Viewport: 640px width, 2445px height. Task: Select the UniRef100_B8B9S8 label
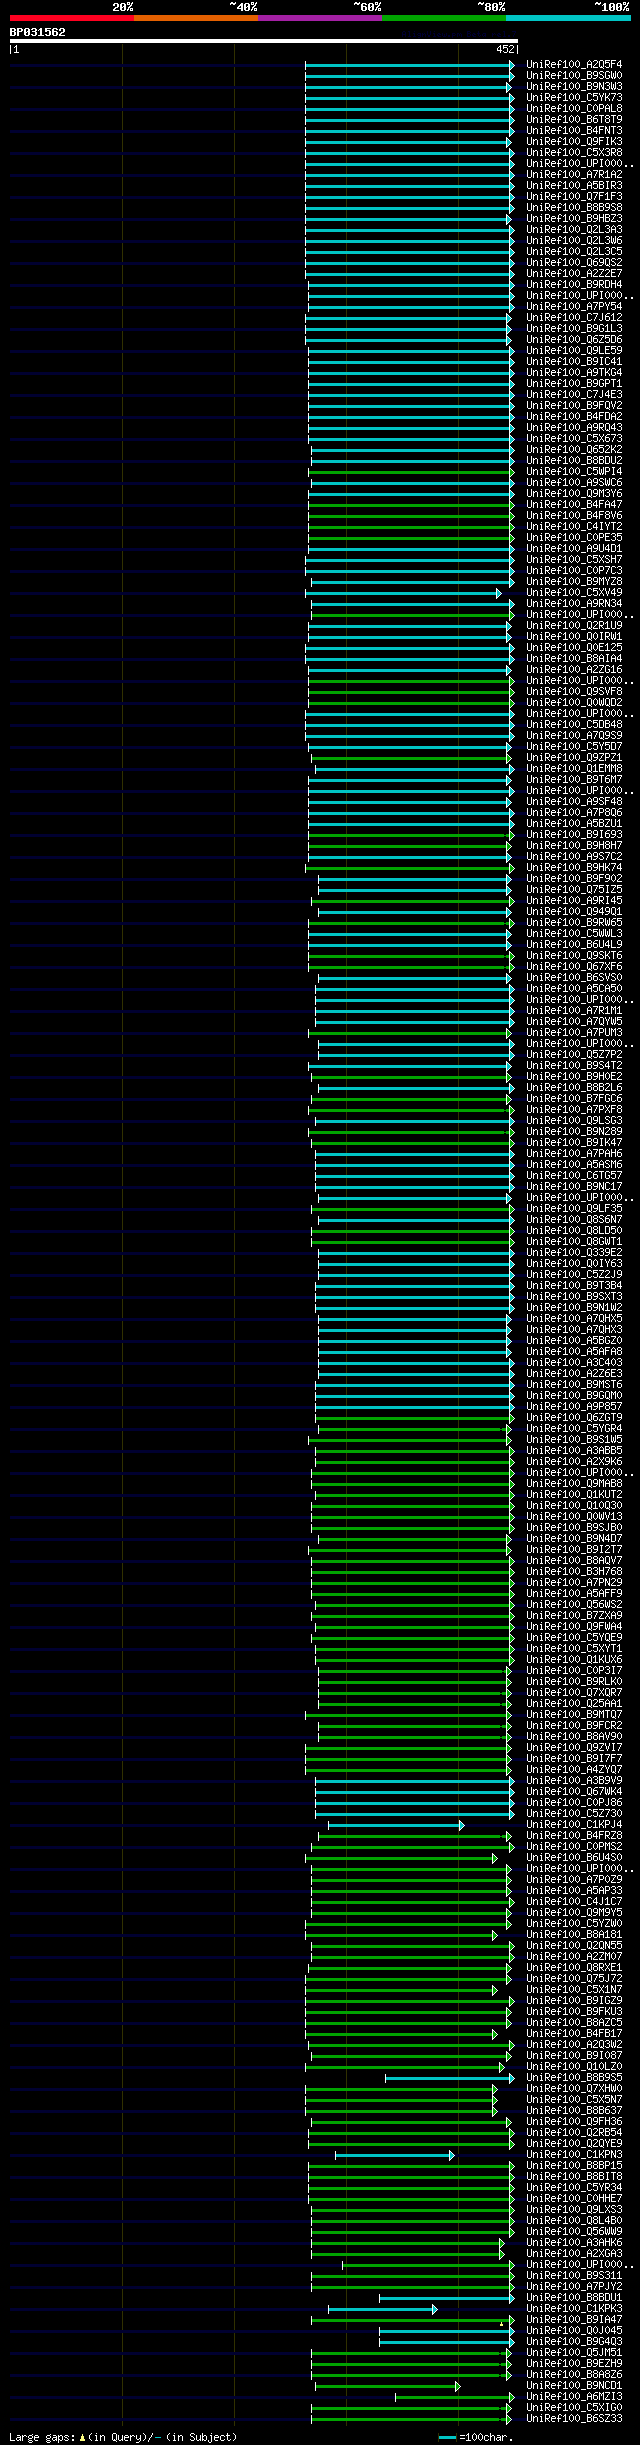(x=574, y=208)
